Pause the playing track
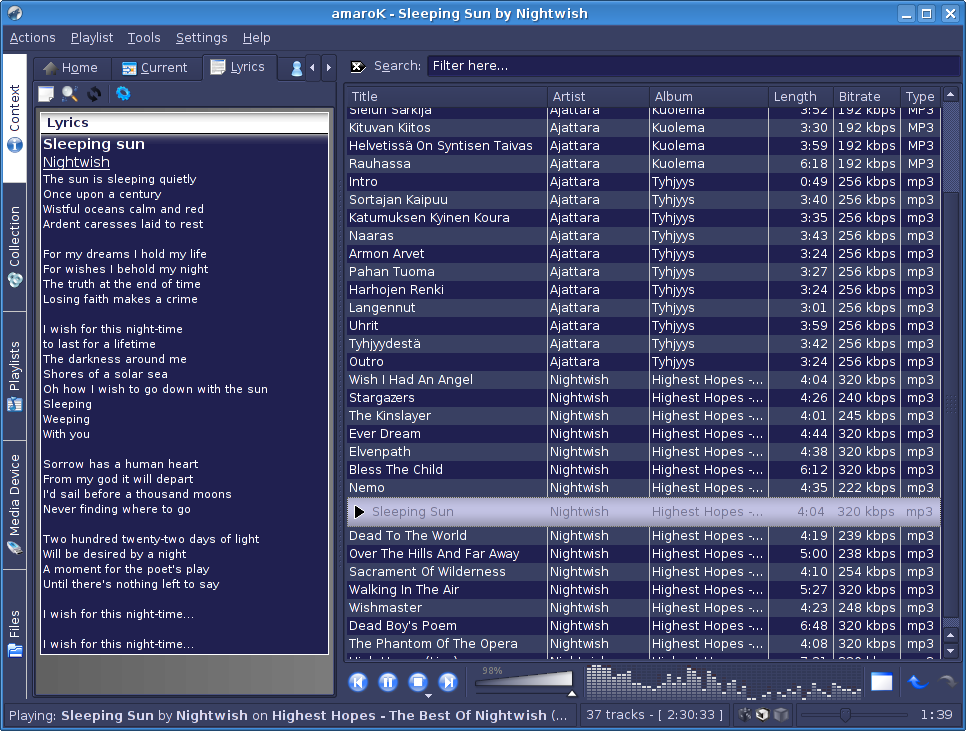The height and width of the screenshot is (731, 966). (x=388, y=682)
